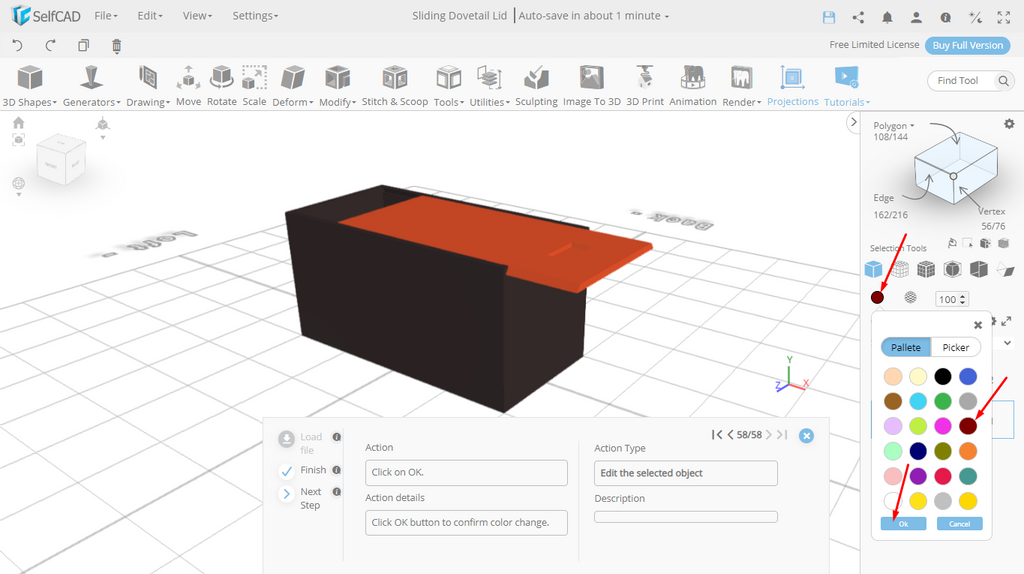This screenshot has height=574, width=1024.
Task: Open the Tutorials tool
Action: pyautogui.click(x=846, y=86)
